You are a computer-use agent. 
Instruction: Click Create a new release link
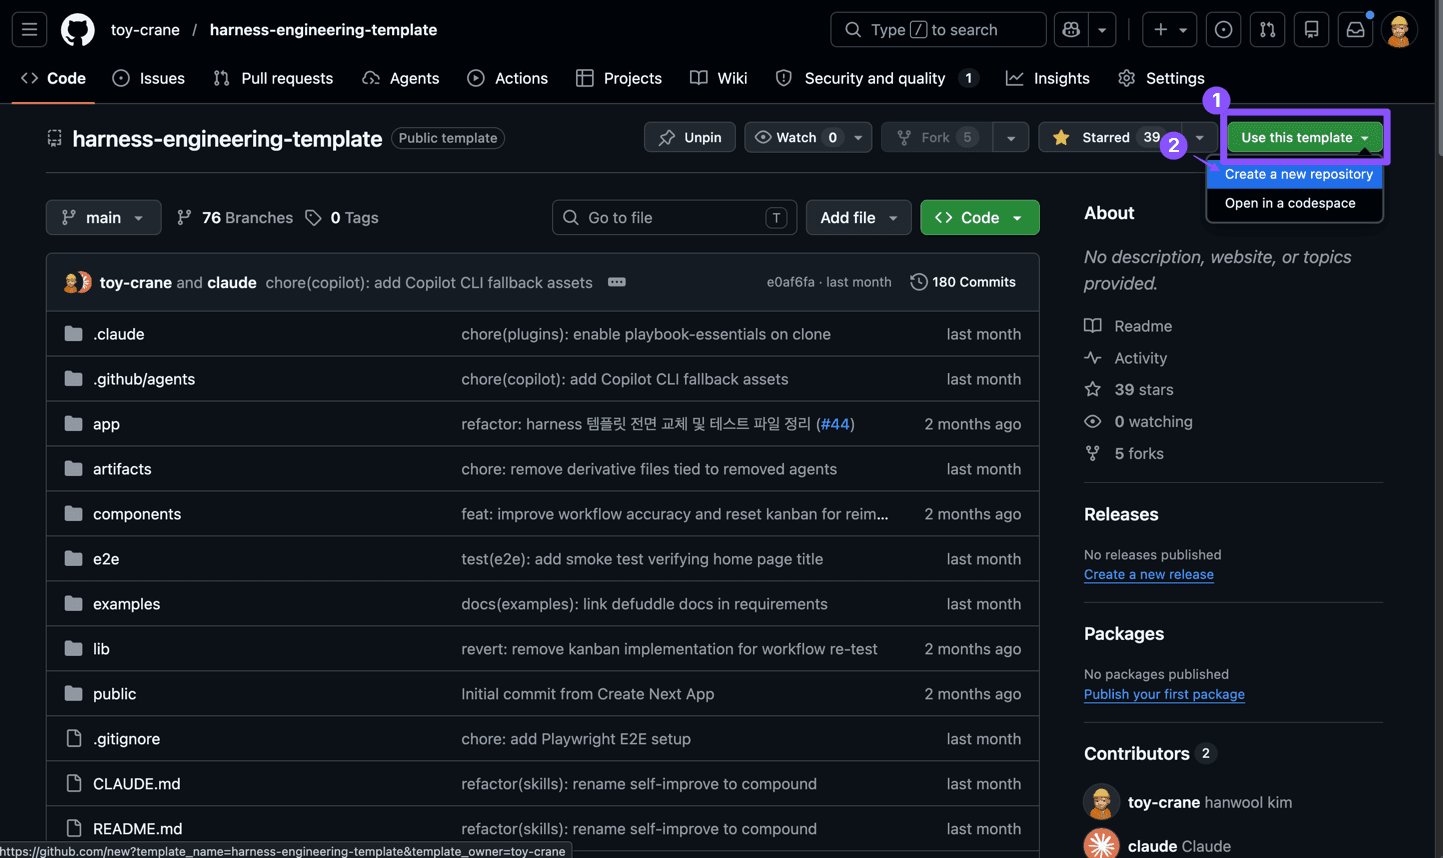click(1148, 574)
